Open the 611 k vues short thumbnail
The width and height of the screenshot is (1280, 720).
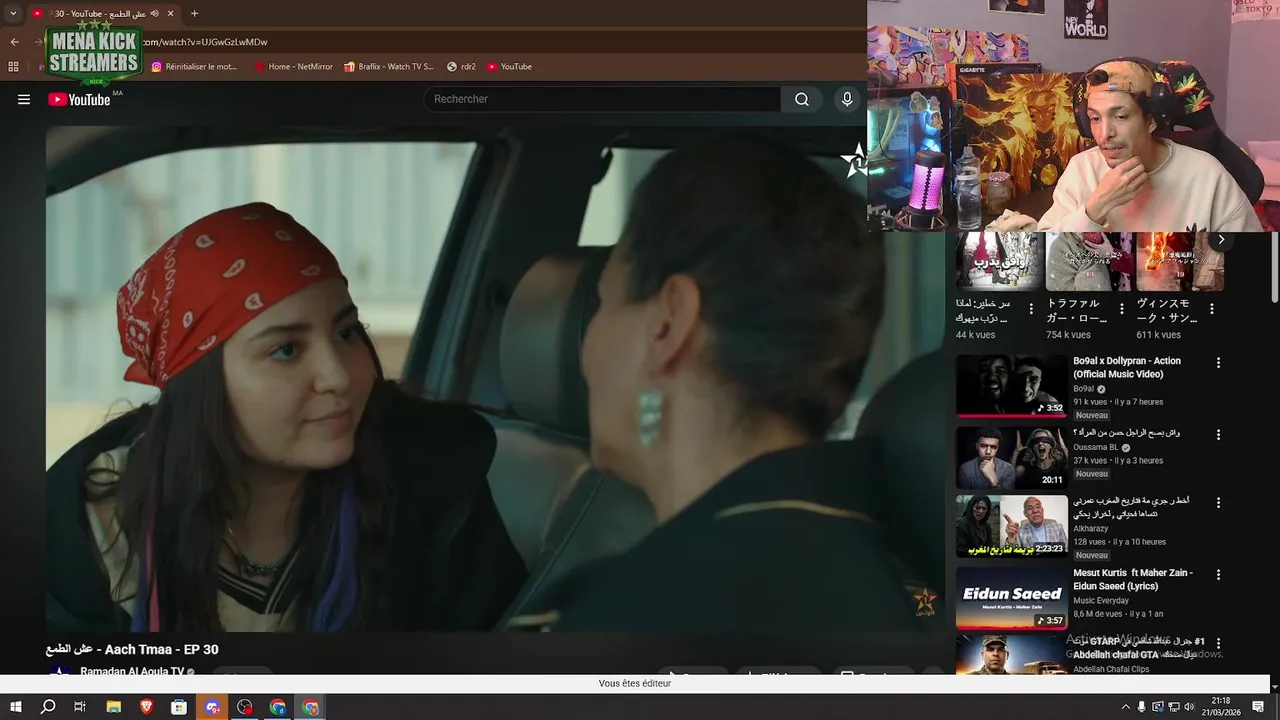click(x=1179, y=261)
